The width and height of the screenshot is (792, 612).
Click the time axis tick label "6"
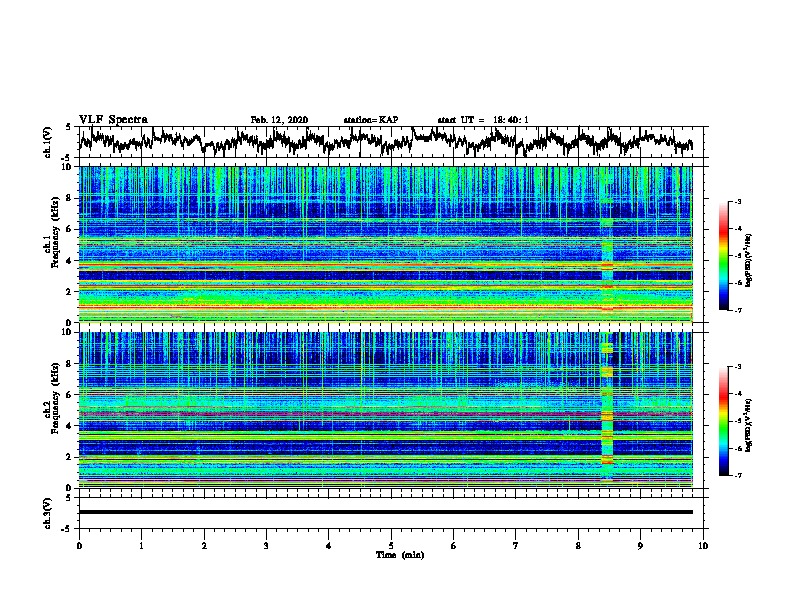(453, 546)
